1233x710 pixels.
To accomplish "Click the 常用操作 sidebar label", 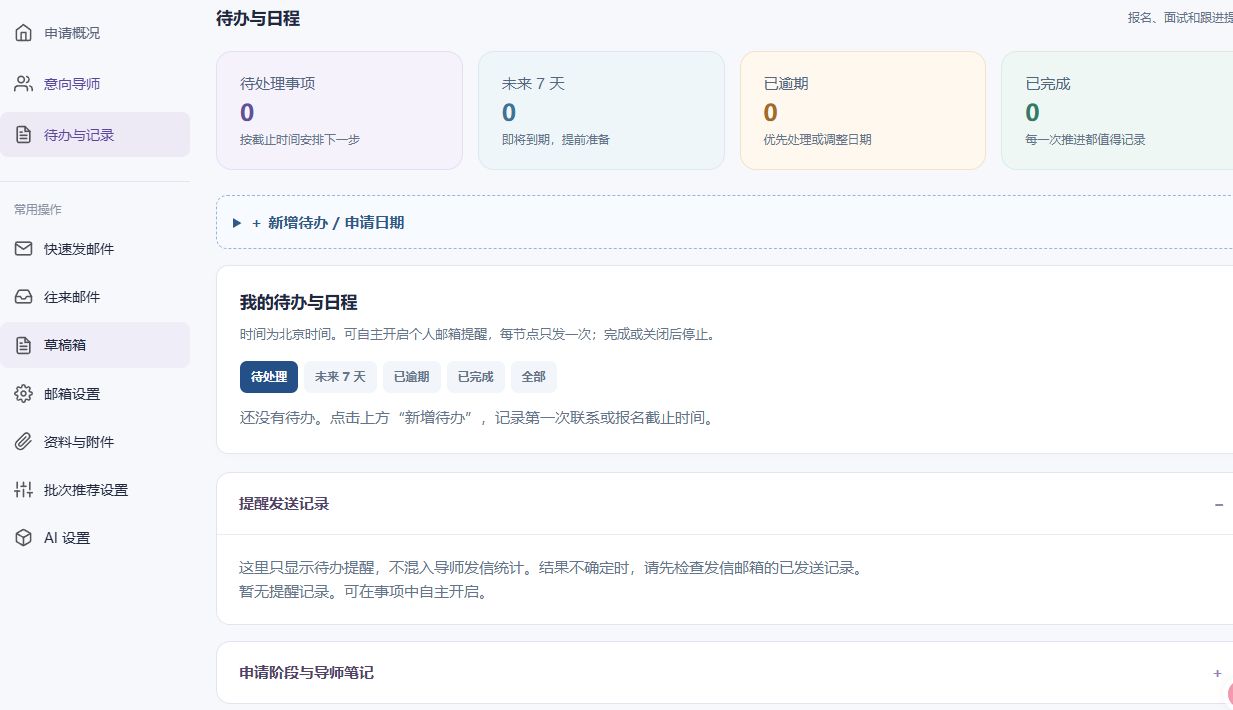I will coord(38,209).
